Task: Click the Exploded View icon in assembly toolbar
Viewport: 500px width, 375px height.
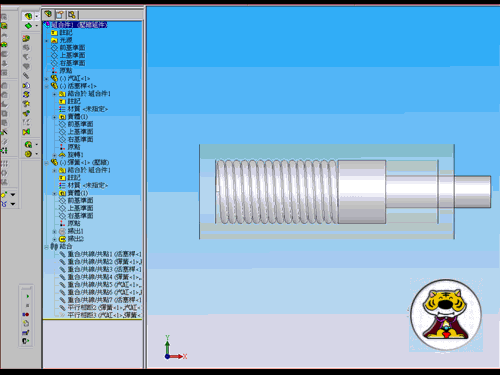Action: point(26,113)
